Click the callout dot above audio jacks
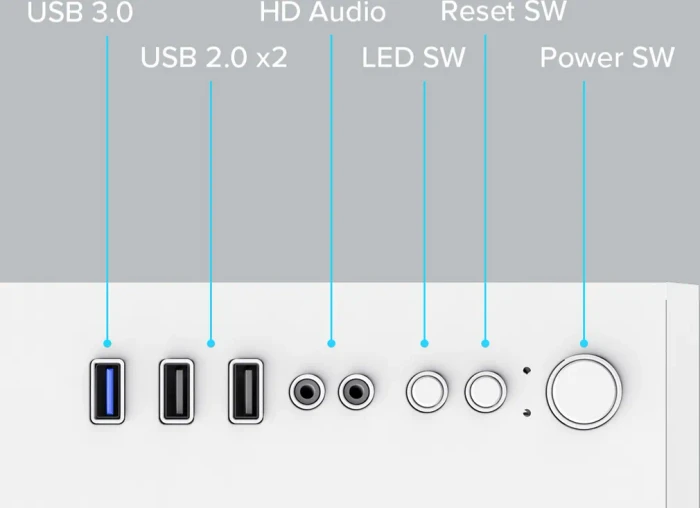This screenshot has height=508, width=700. [x=331, y=343]
